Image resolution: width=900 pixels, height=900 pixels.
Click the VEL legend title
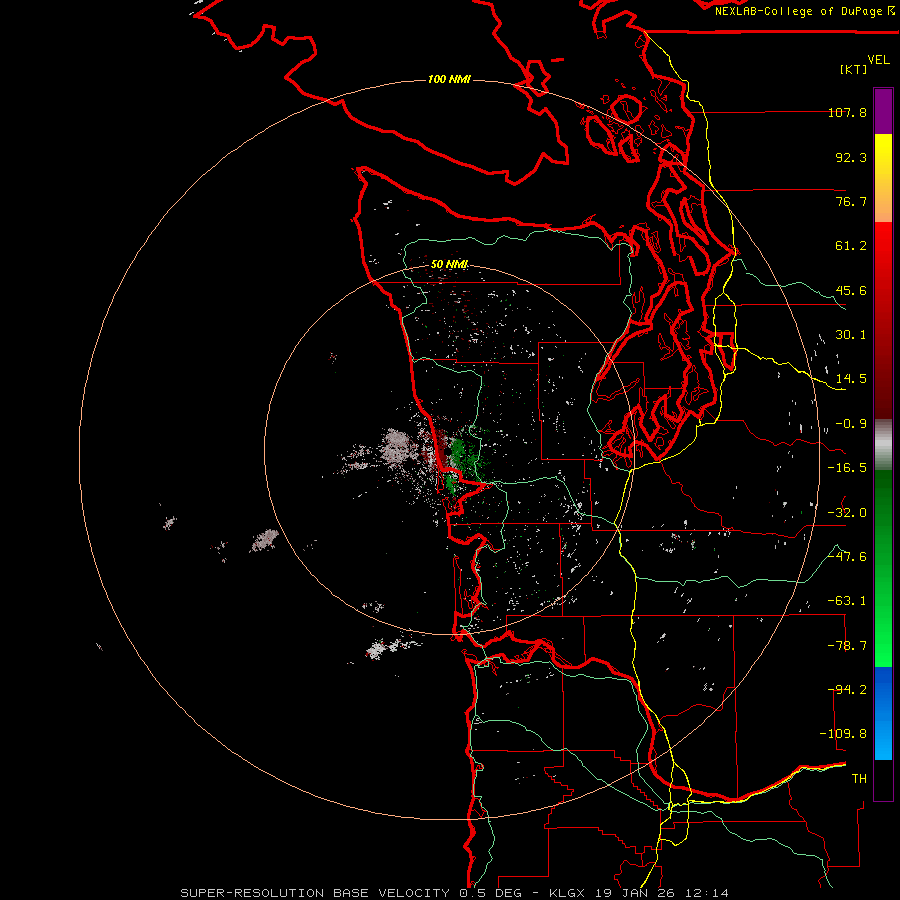coord(878,60)
